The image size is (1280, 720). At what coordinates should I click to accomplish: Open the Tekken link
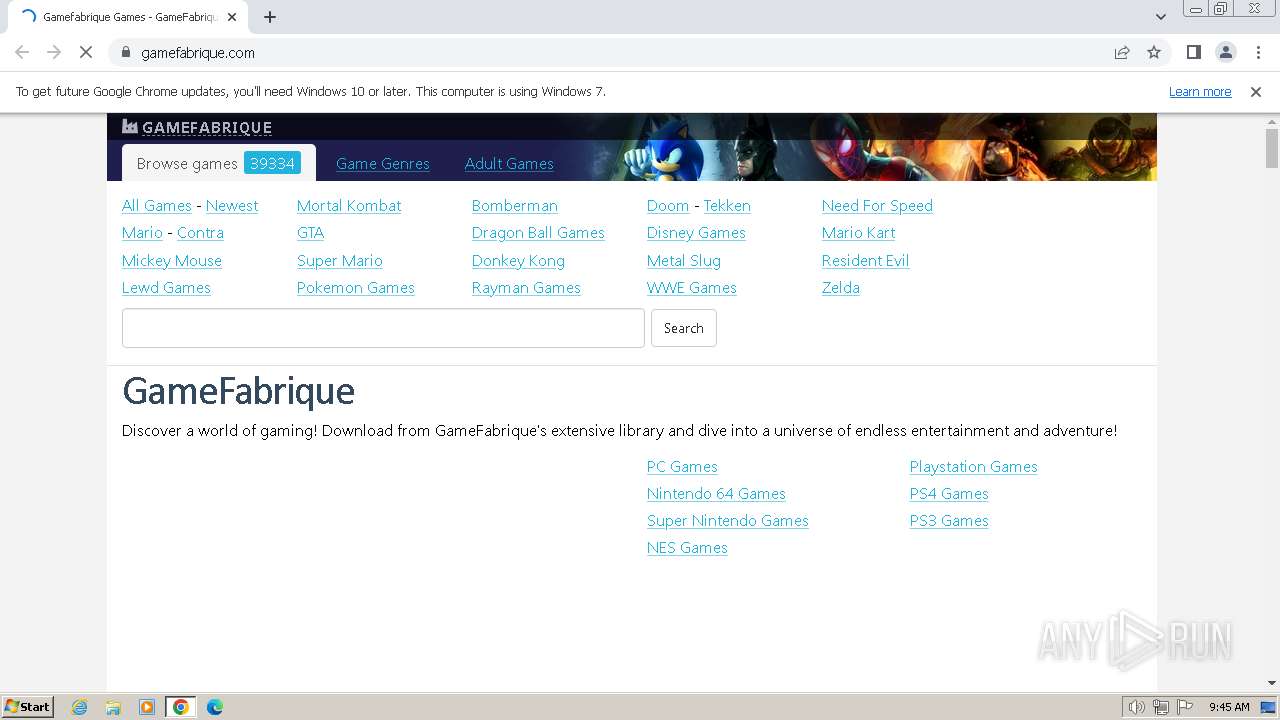point(727,206)
